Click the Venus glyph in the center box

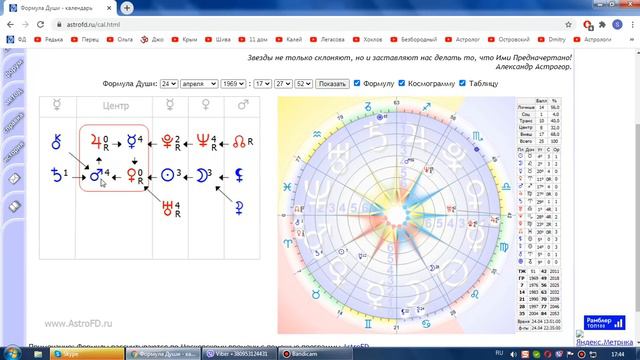[131, 176]
